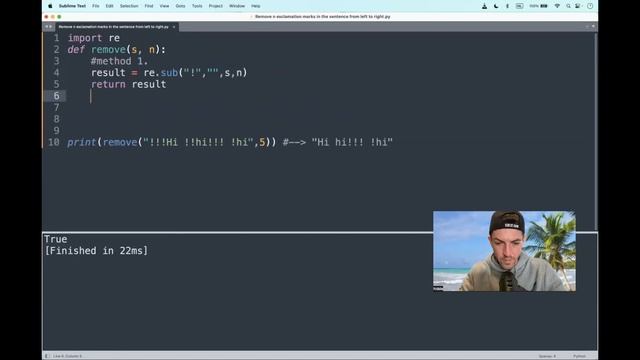
Task: Click 'import' keyword on line 1
Action: (x=85, y=38)
